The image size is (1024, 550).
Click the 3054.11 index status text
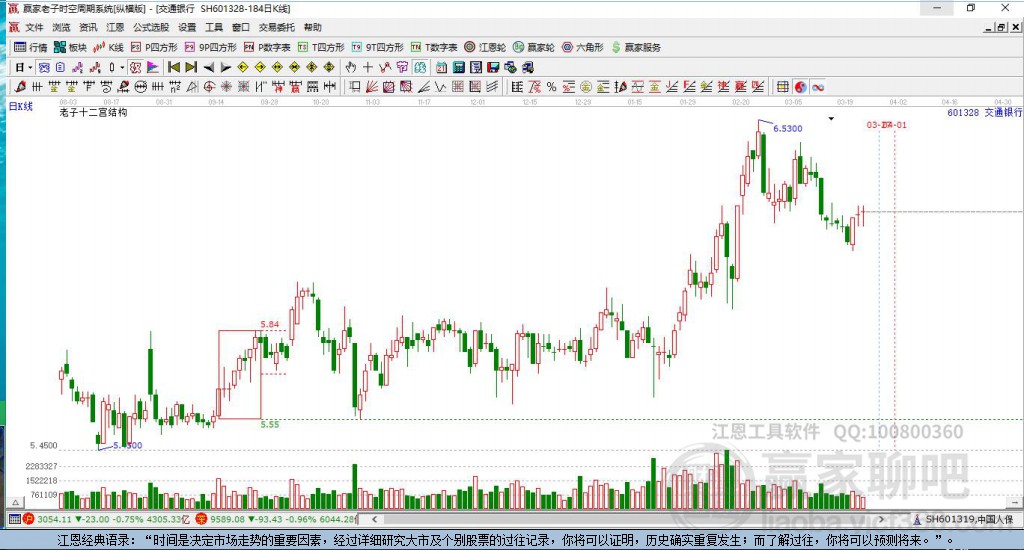[x=54, y=519]
